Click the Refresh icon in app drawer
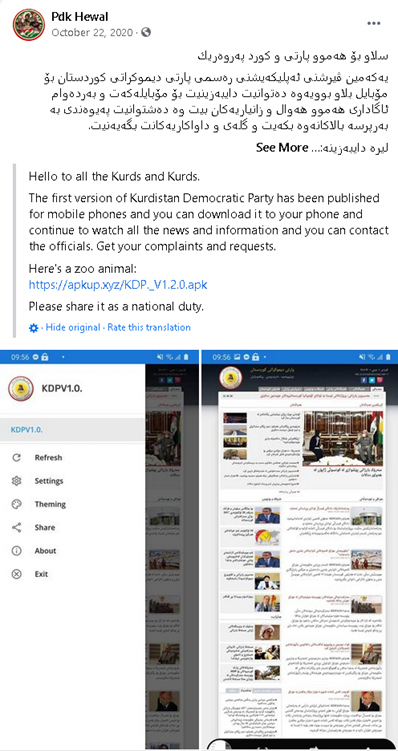 pos(17,457)
